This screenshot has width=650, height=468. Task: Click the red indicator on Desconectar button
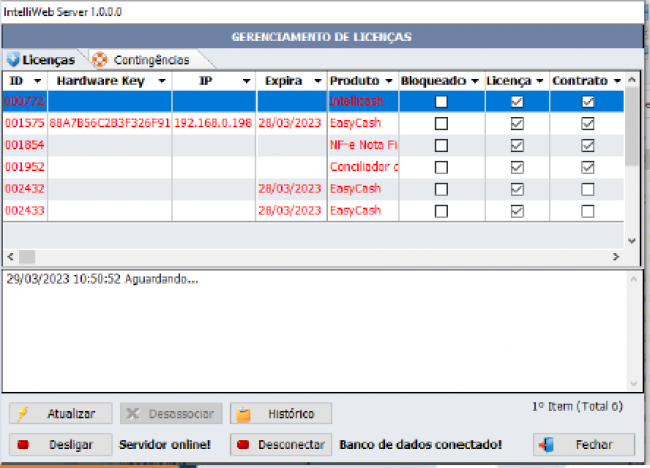click(243, 445)
